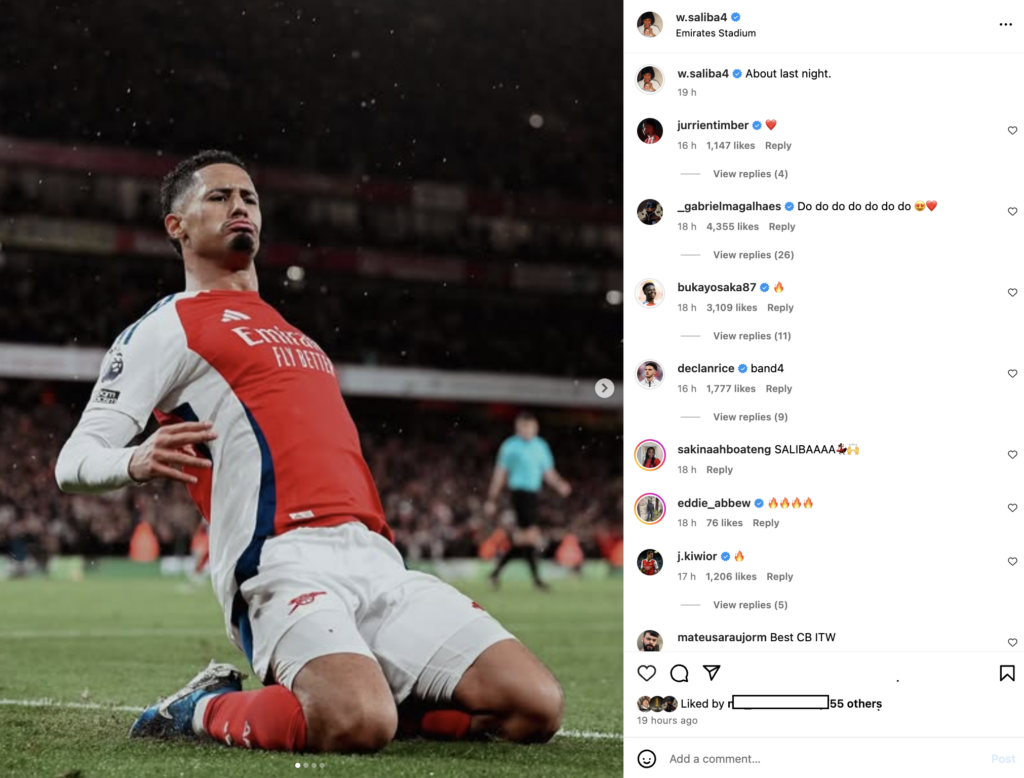Show View replies (5) under j.kiwior
The width and height of the screenshot is (1024, 778).
(750, 605)
